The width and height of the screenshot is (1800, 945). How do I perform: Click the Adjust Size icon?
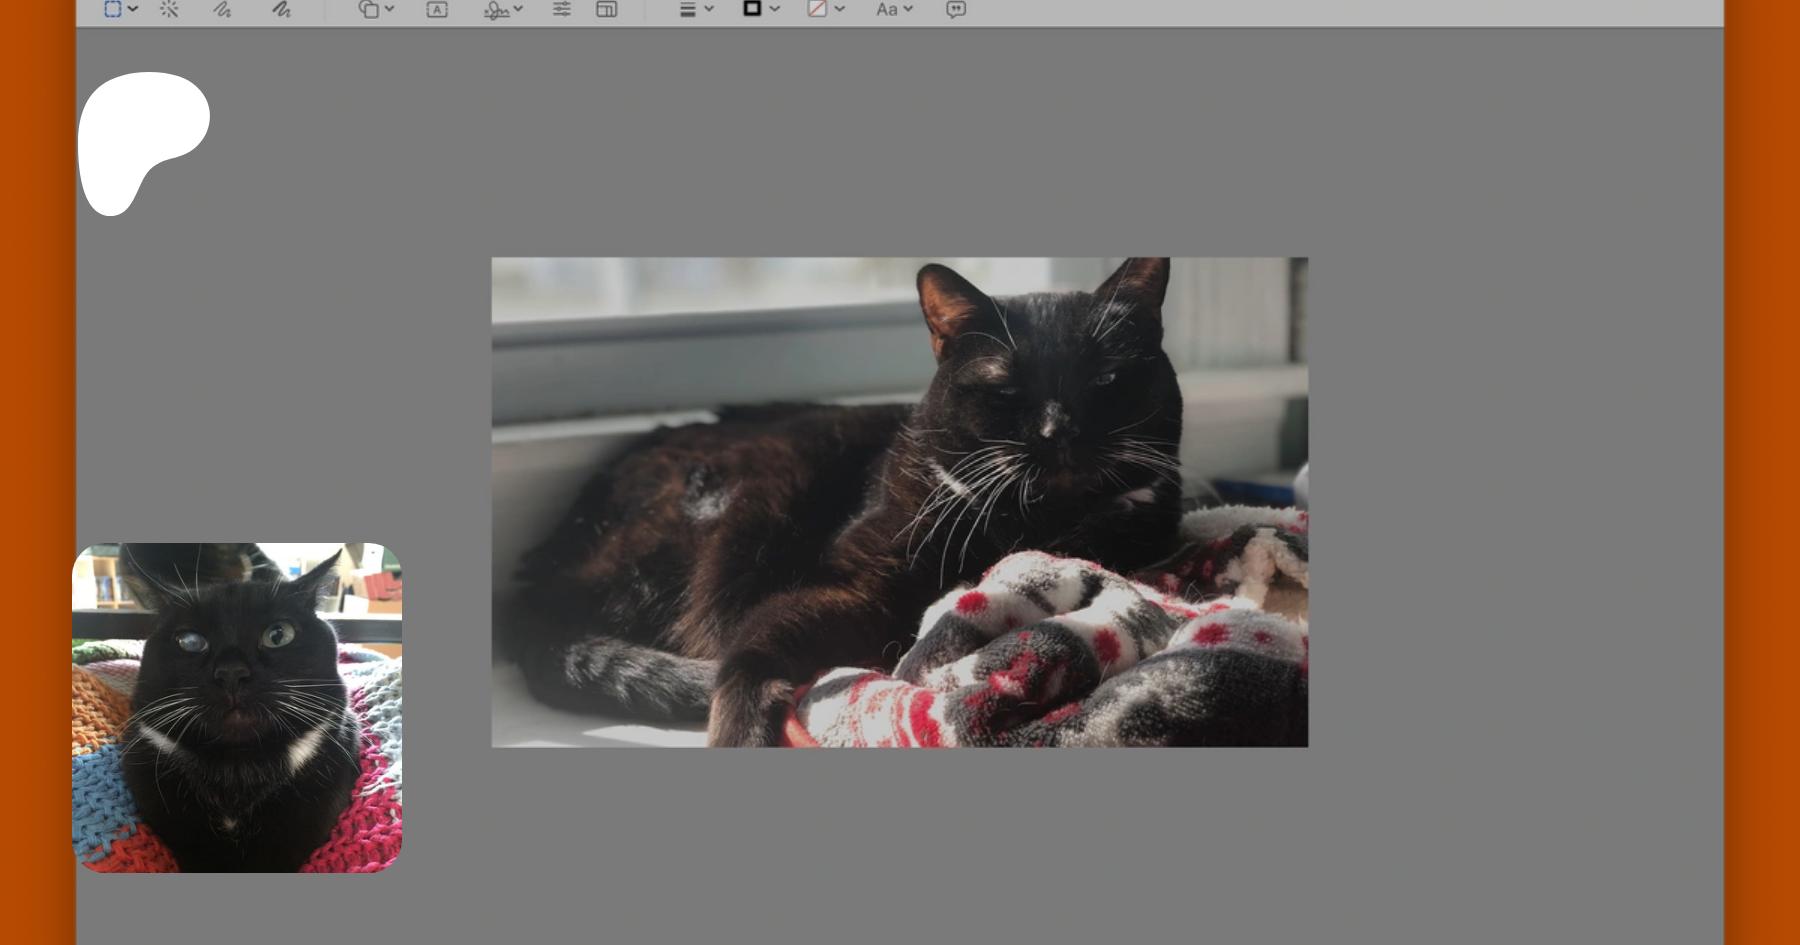click(606, 9)
